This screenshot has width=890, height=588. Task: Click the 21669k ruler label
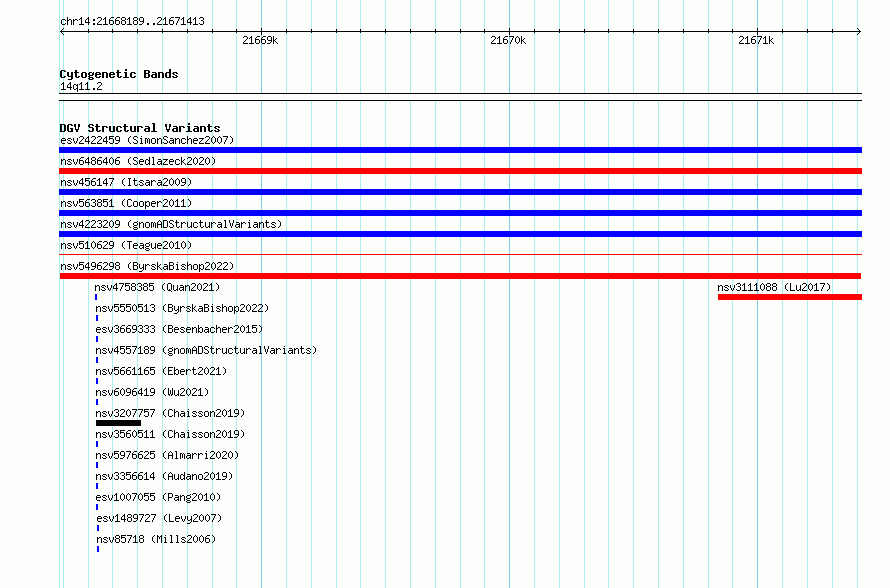(260, 40)
